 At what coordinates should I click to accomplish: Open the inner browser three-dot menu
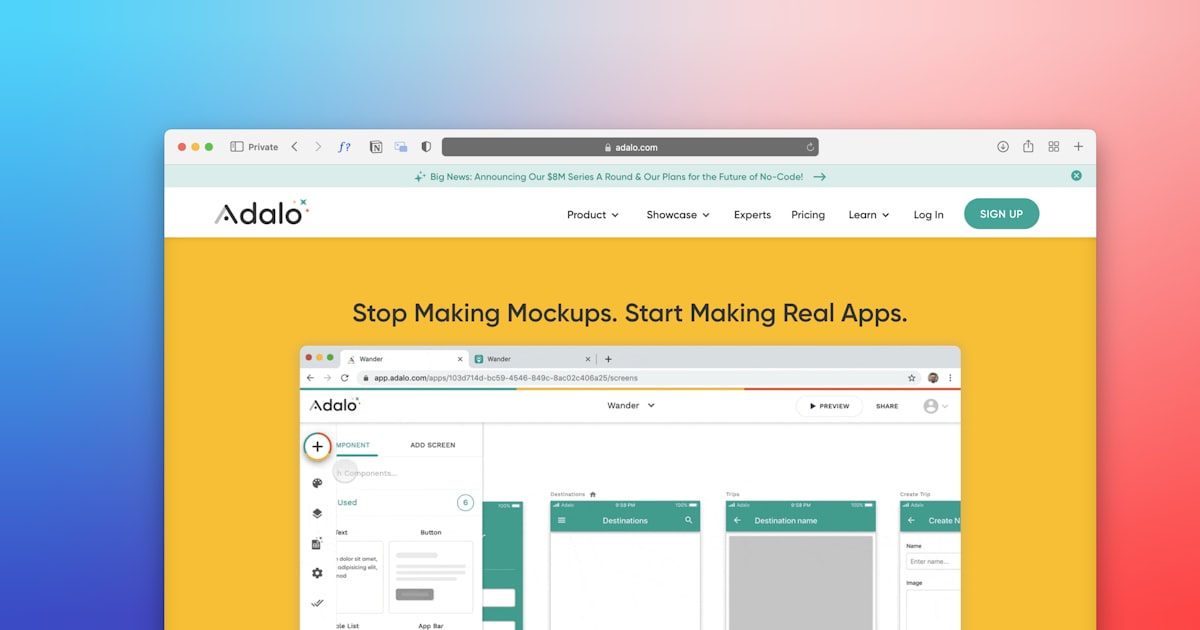point(950,378)
